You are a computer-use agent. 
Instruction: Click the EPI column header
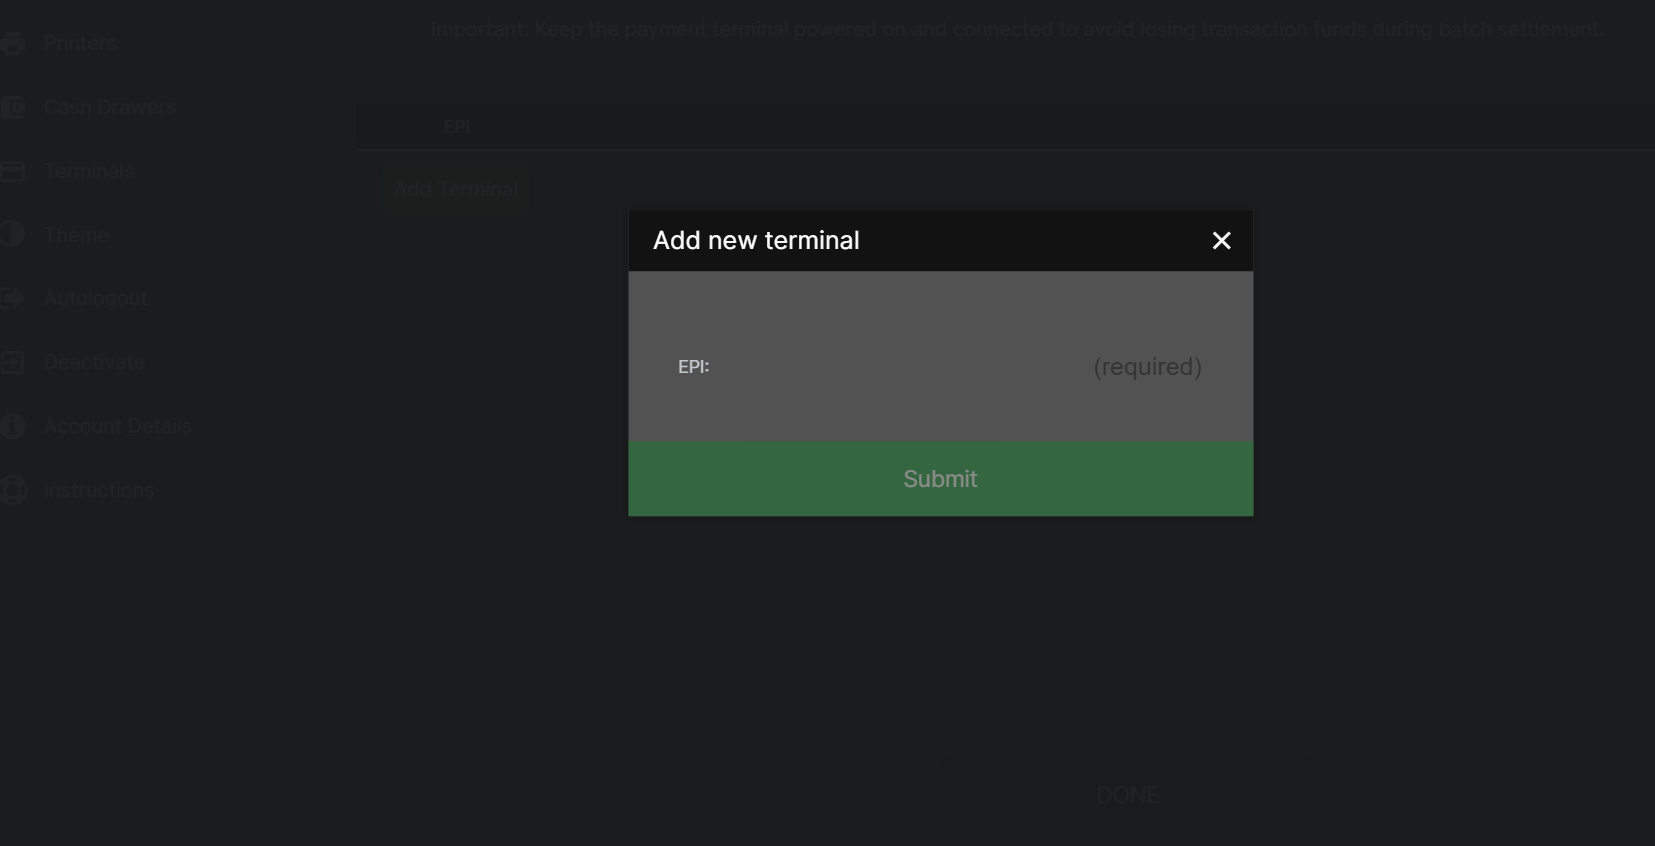point(456,127)
